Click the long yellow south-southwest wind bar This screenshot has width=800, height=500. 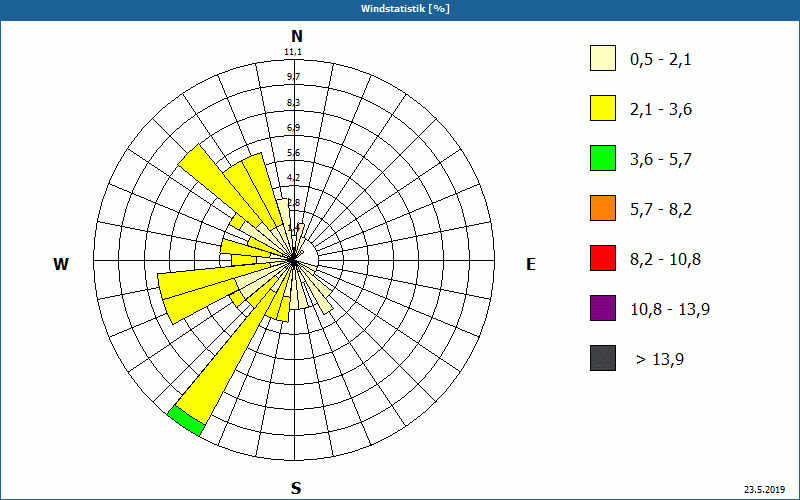pos(228,357)
